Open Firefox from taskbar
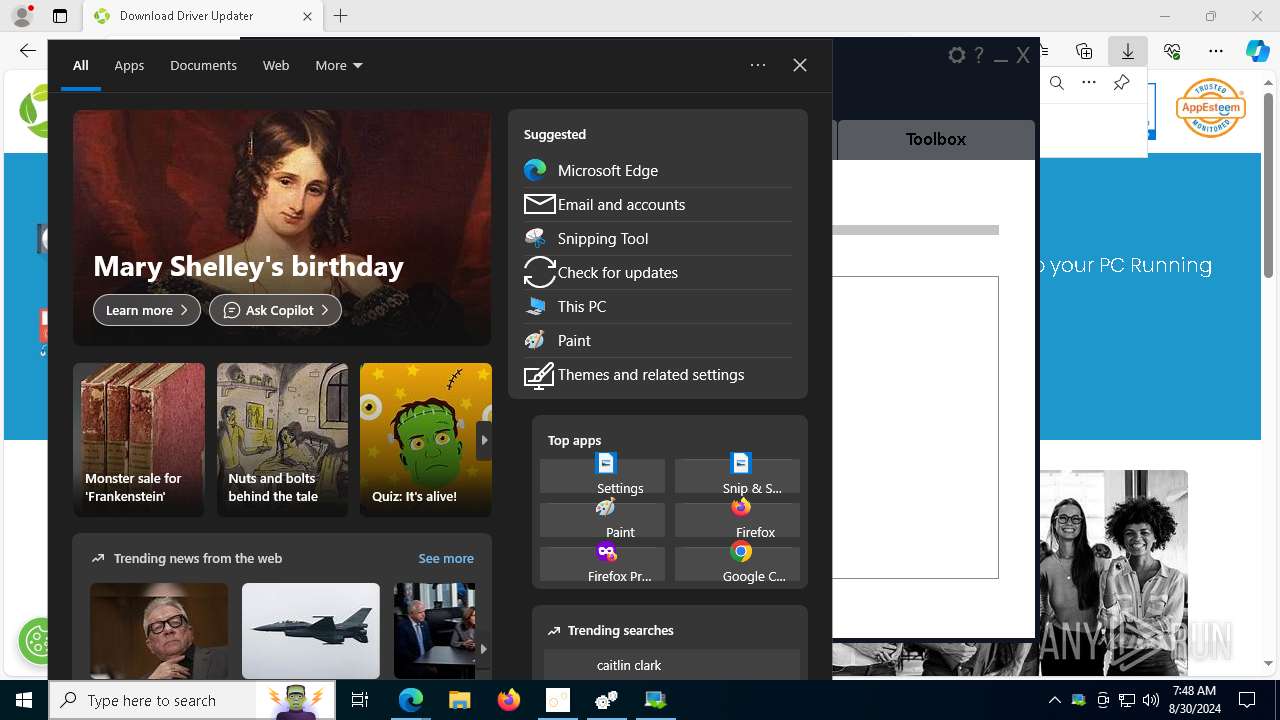Screen dimensions: 1280x720 509,700
